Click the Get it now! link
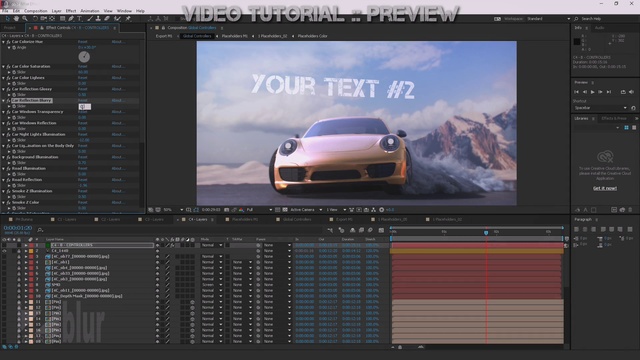 605,189
